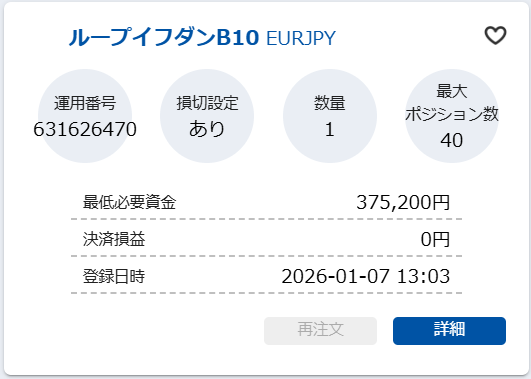Click the quantity value 1

(330, 129)
